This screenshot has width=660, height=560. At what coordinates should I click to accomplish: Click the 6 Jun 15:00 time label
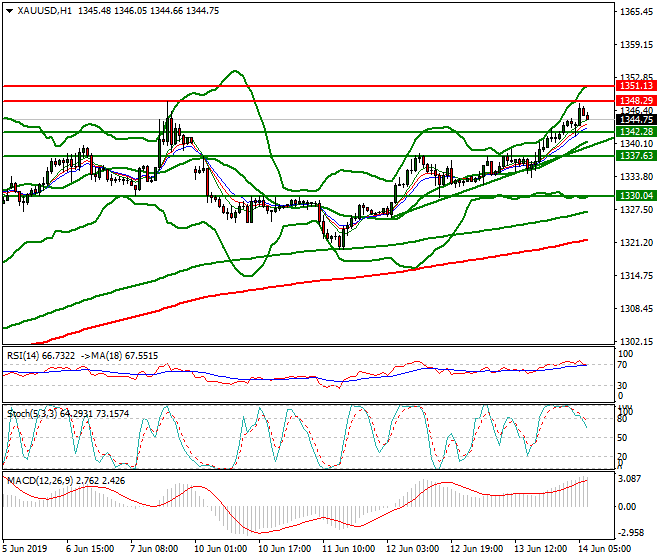pos(90,549)
